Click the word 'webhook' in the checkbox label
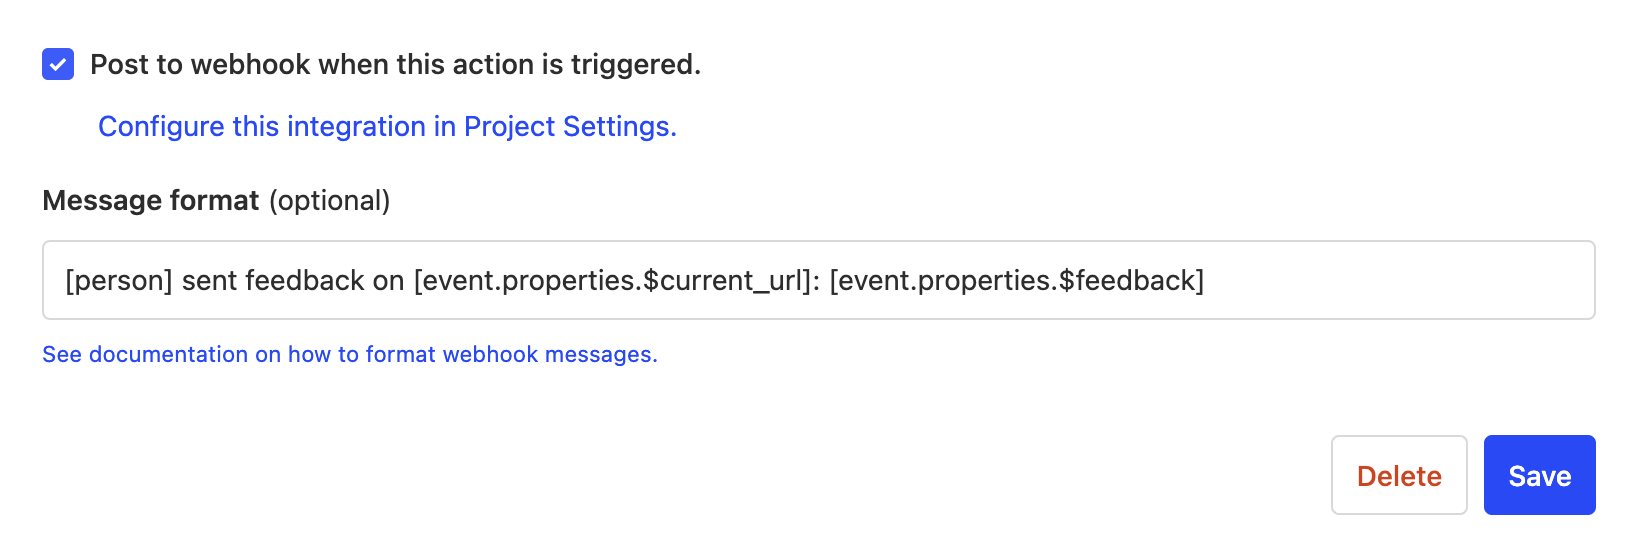Viewport: 1634px width, 536px height. pos(250,65)
